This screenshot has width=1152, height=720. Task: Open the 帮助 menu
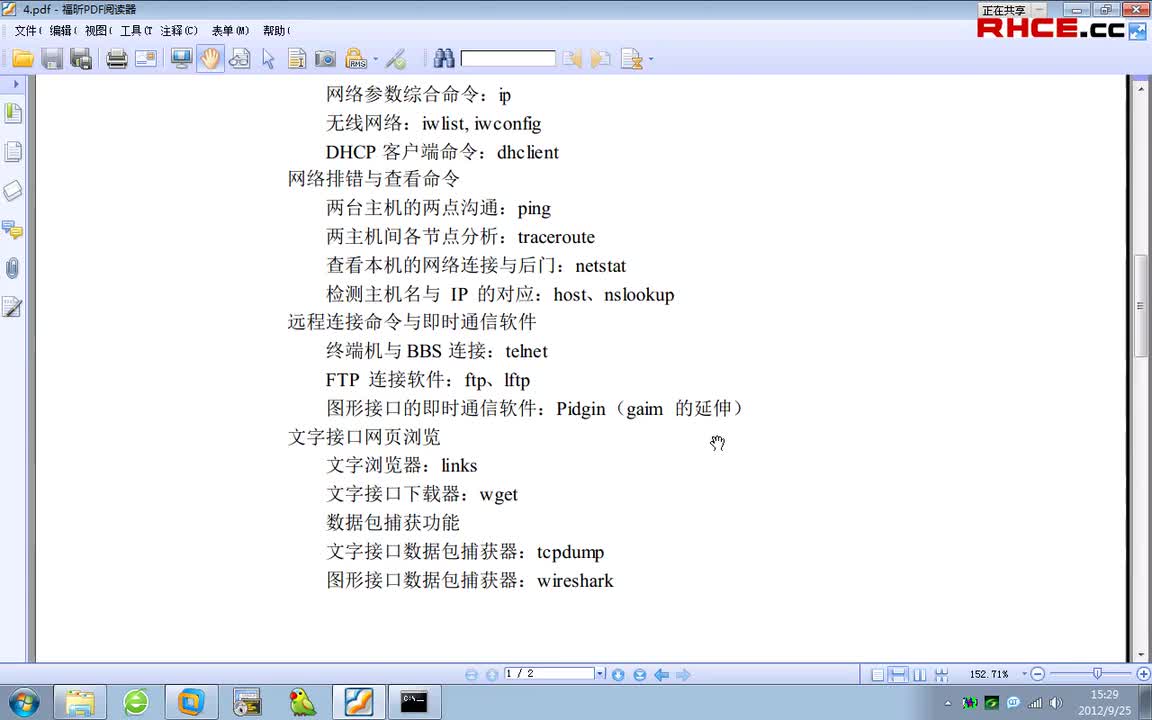click(277, 30)
